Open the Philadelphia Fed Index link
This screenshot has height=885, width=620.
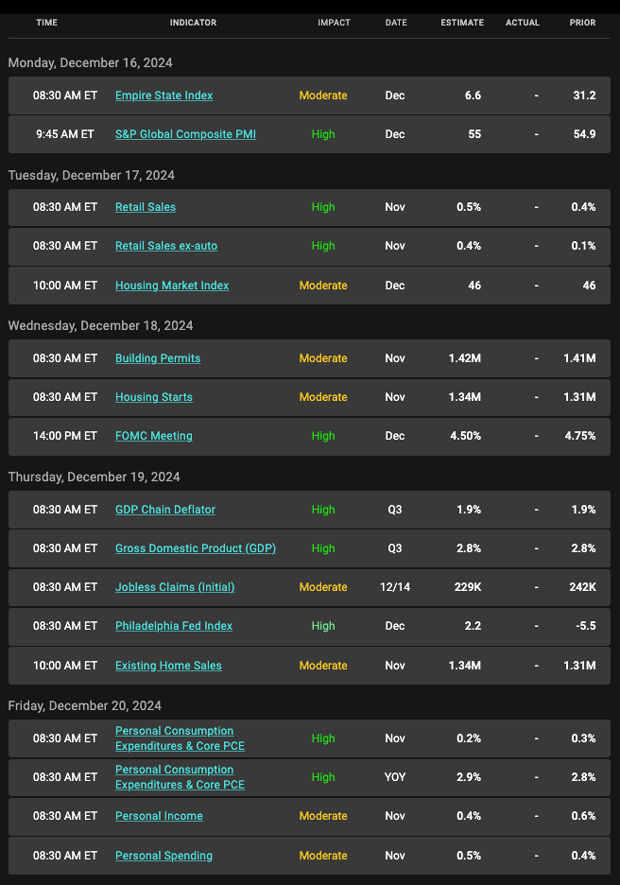(174, 626)
